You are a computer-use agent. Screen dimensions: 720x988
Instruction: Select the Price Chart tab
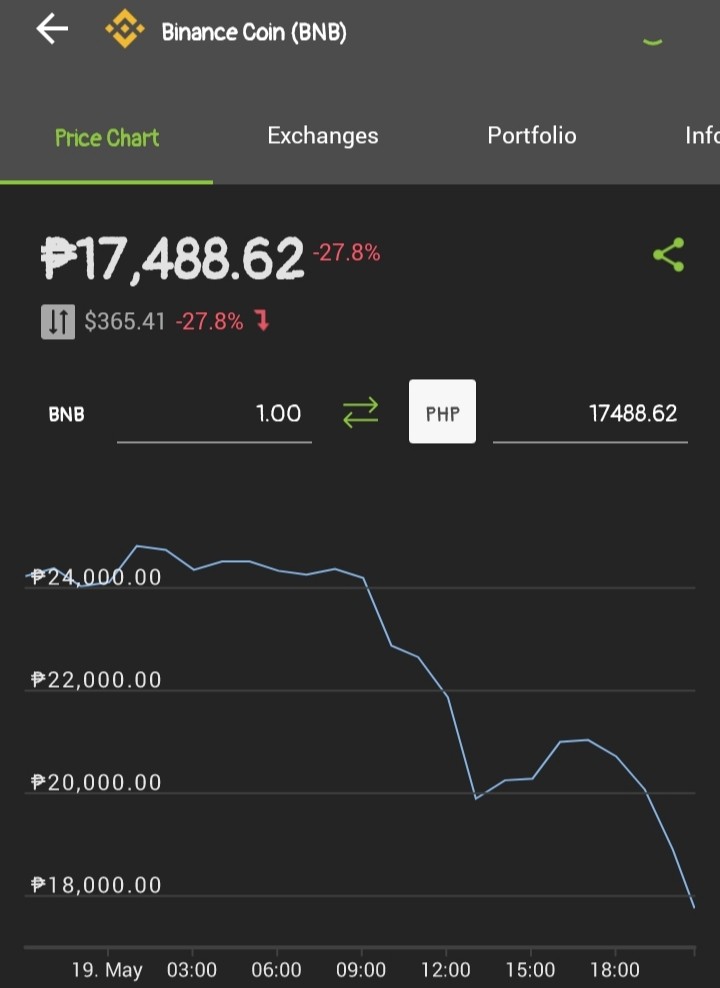coord(106,137)
